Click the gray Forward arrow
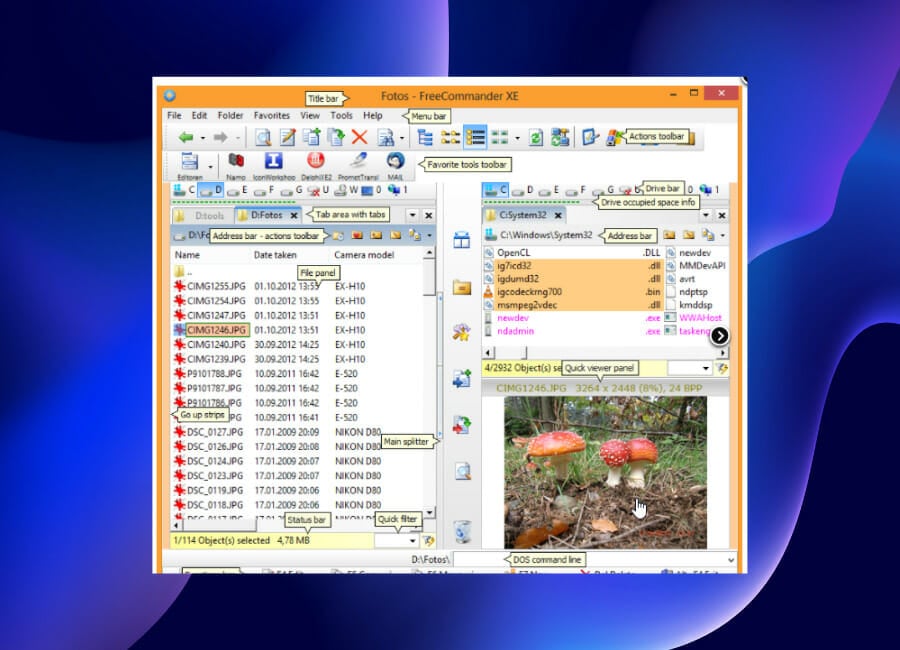 [x=220, y=137]
